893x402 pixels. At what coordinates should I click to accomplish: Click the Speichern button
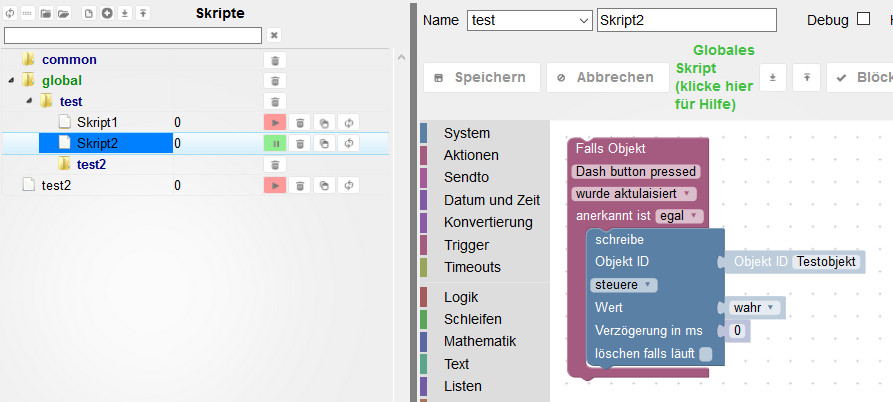pyautogui.click(x=482, y=77)
